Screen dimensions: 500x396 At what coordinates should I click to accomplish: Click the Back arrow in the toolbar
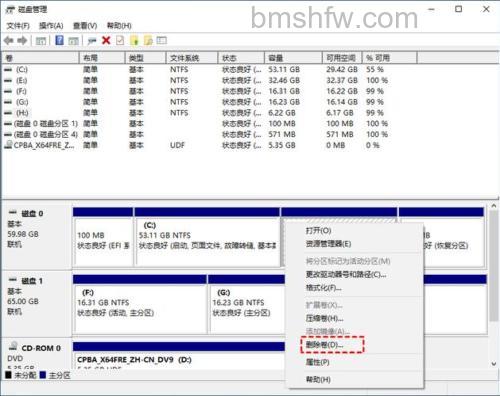[x=9, y=41]
